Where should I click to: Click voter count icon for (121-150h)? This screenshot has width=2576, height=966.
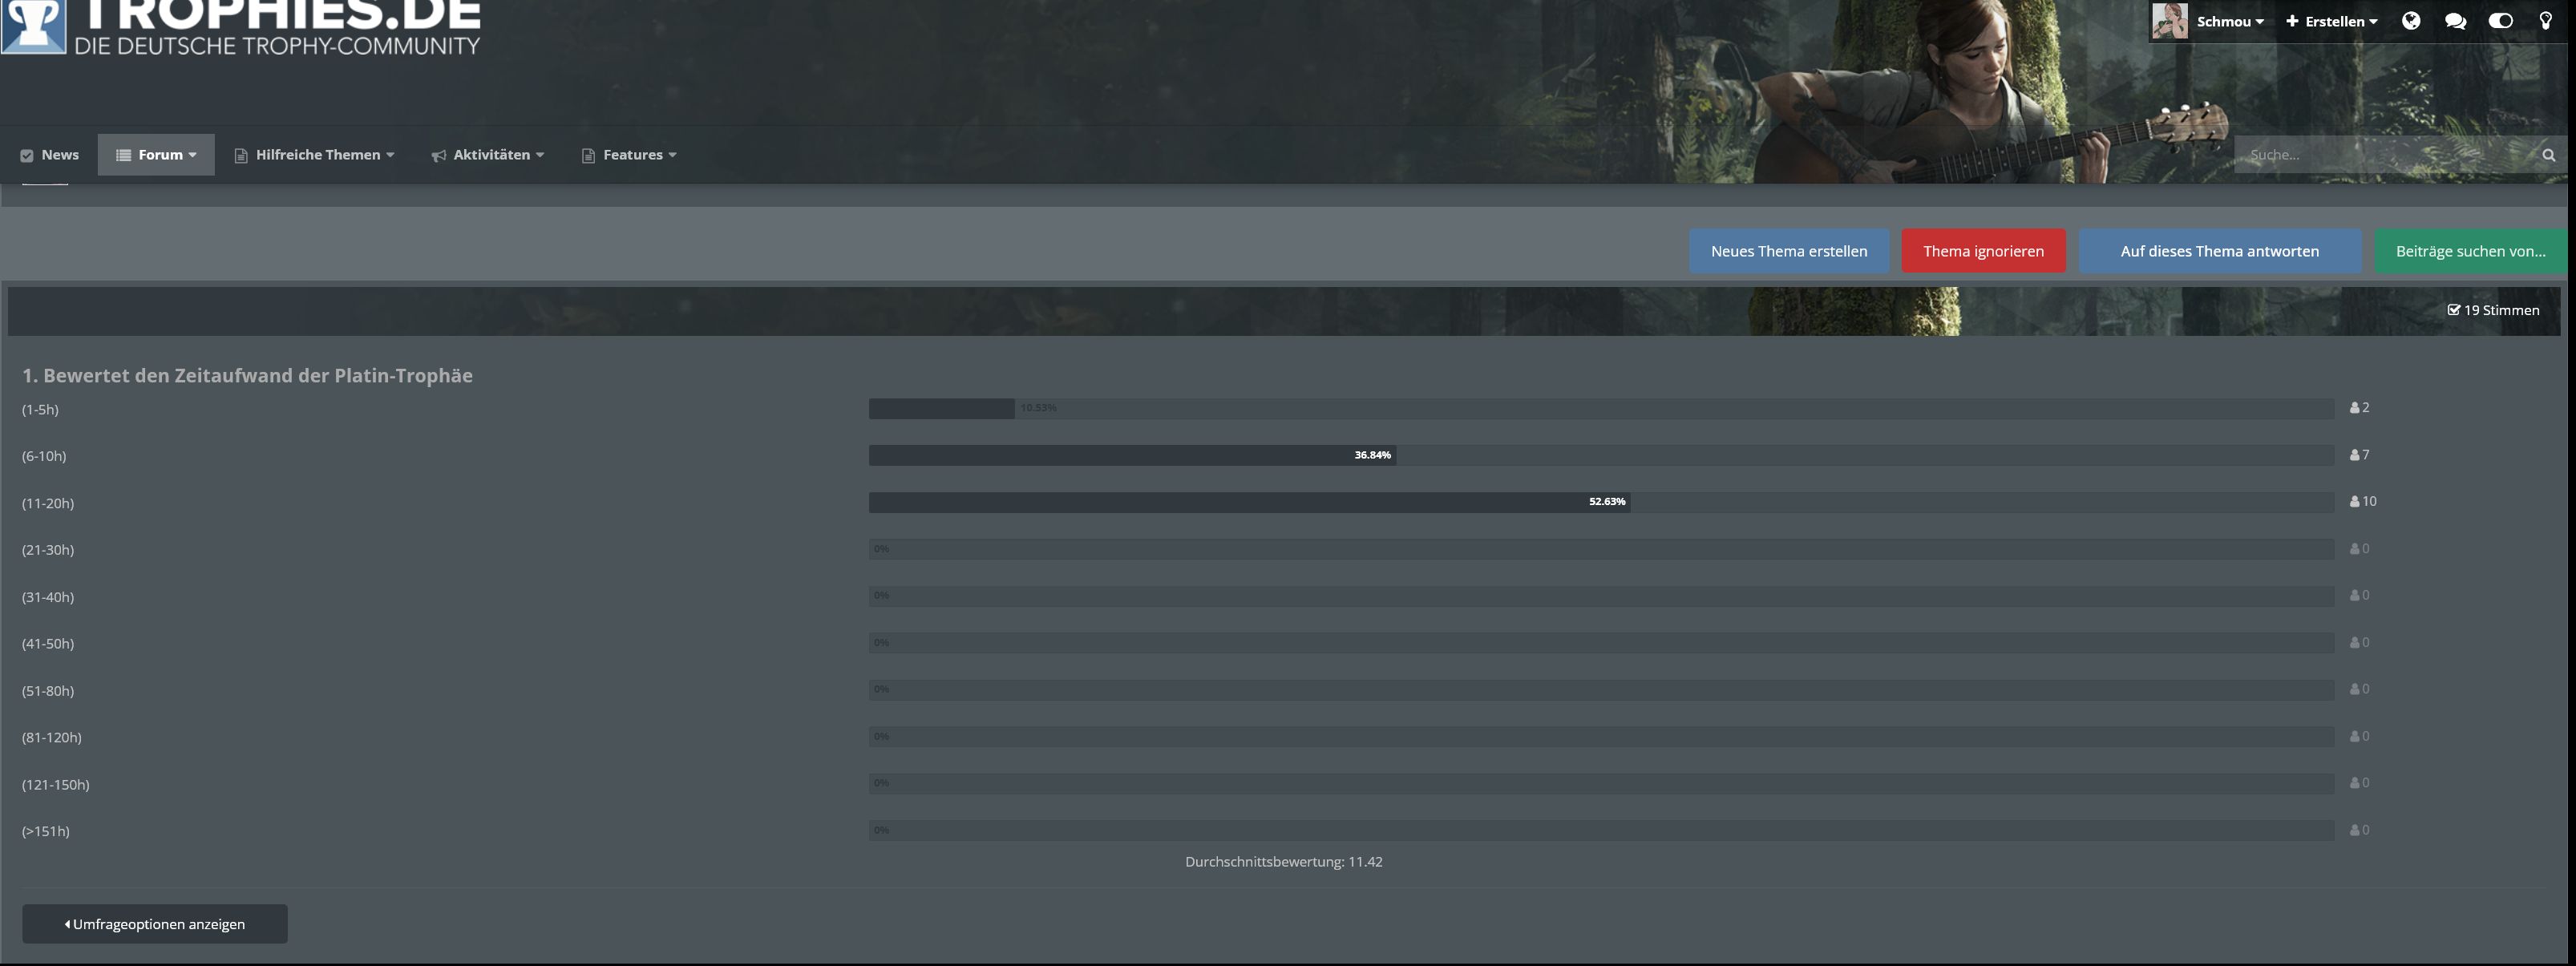click(x=2359, y=783)
